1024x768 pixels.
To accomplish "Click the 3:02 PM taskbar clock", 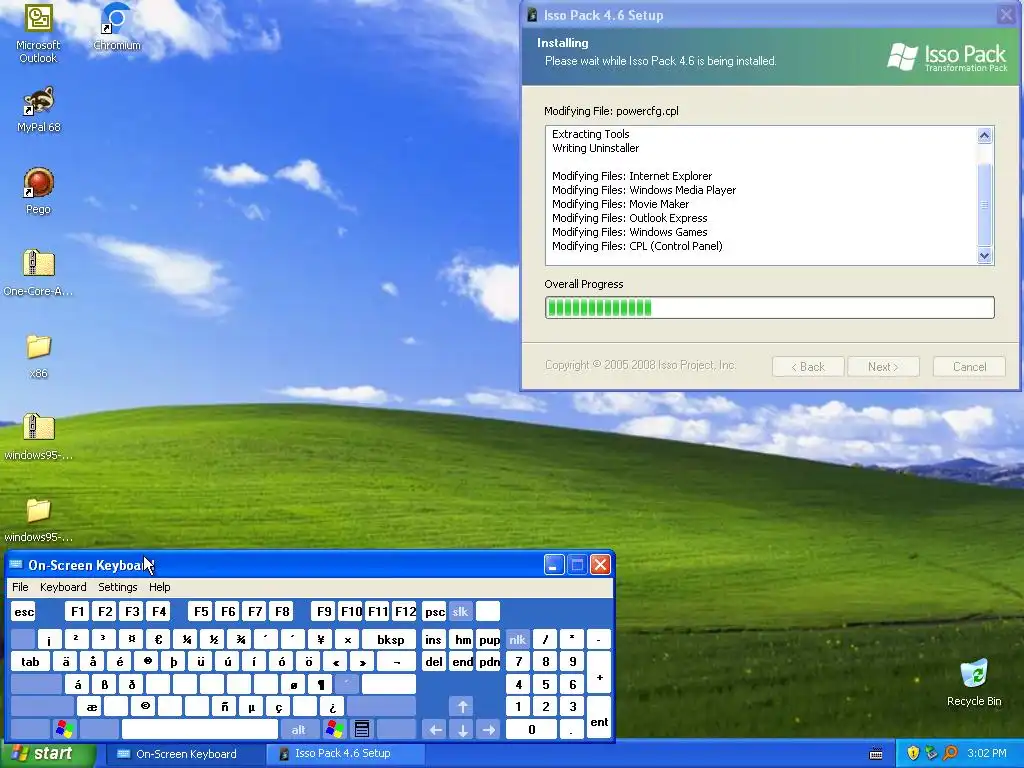I will 986,754.
